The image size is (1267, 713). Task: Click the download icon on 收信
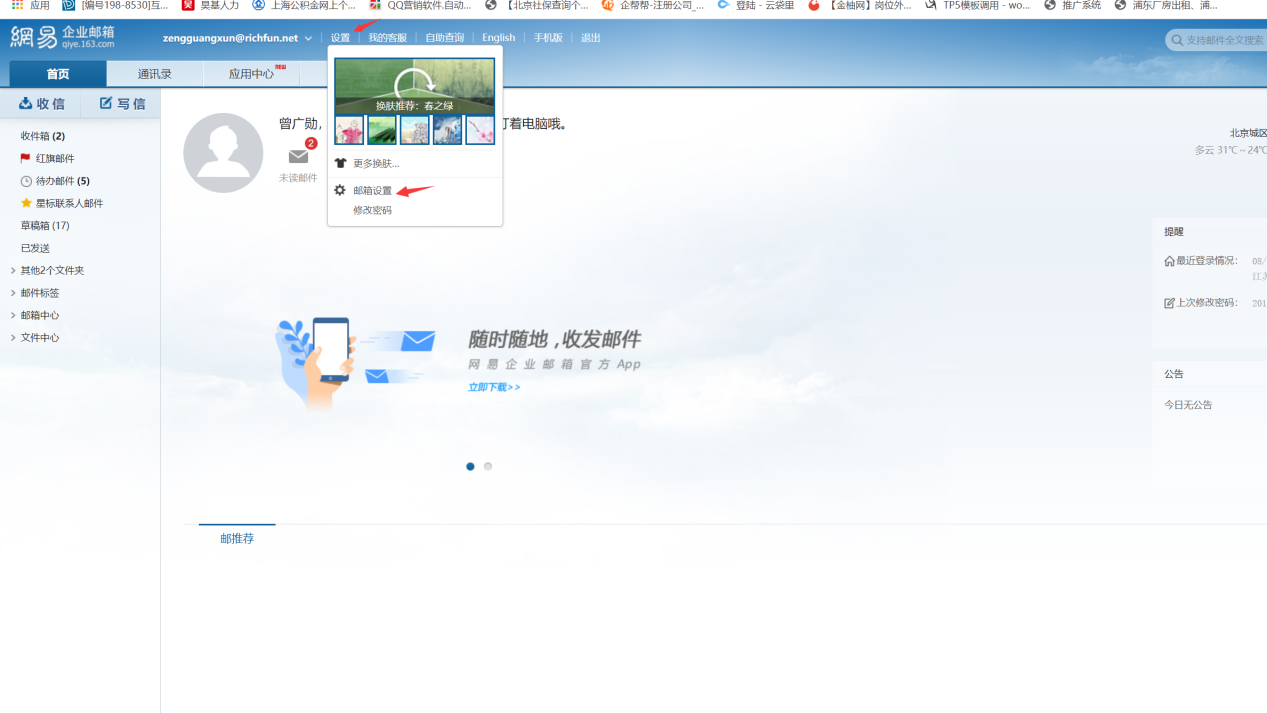tap(26, 103)
